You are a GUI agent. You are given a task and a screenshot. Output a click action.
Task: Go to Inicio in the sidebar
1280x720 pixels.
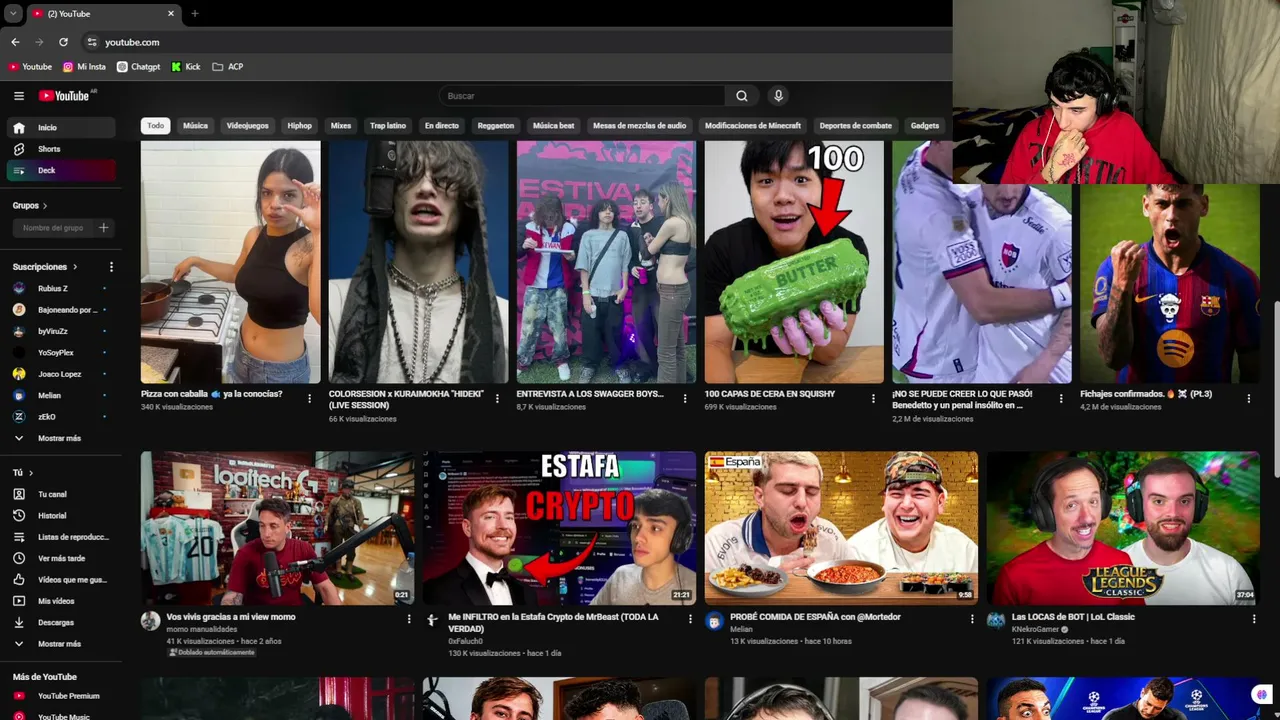pos(61,128)
